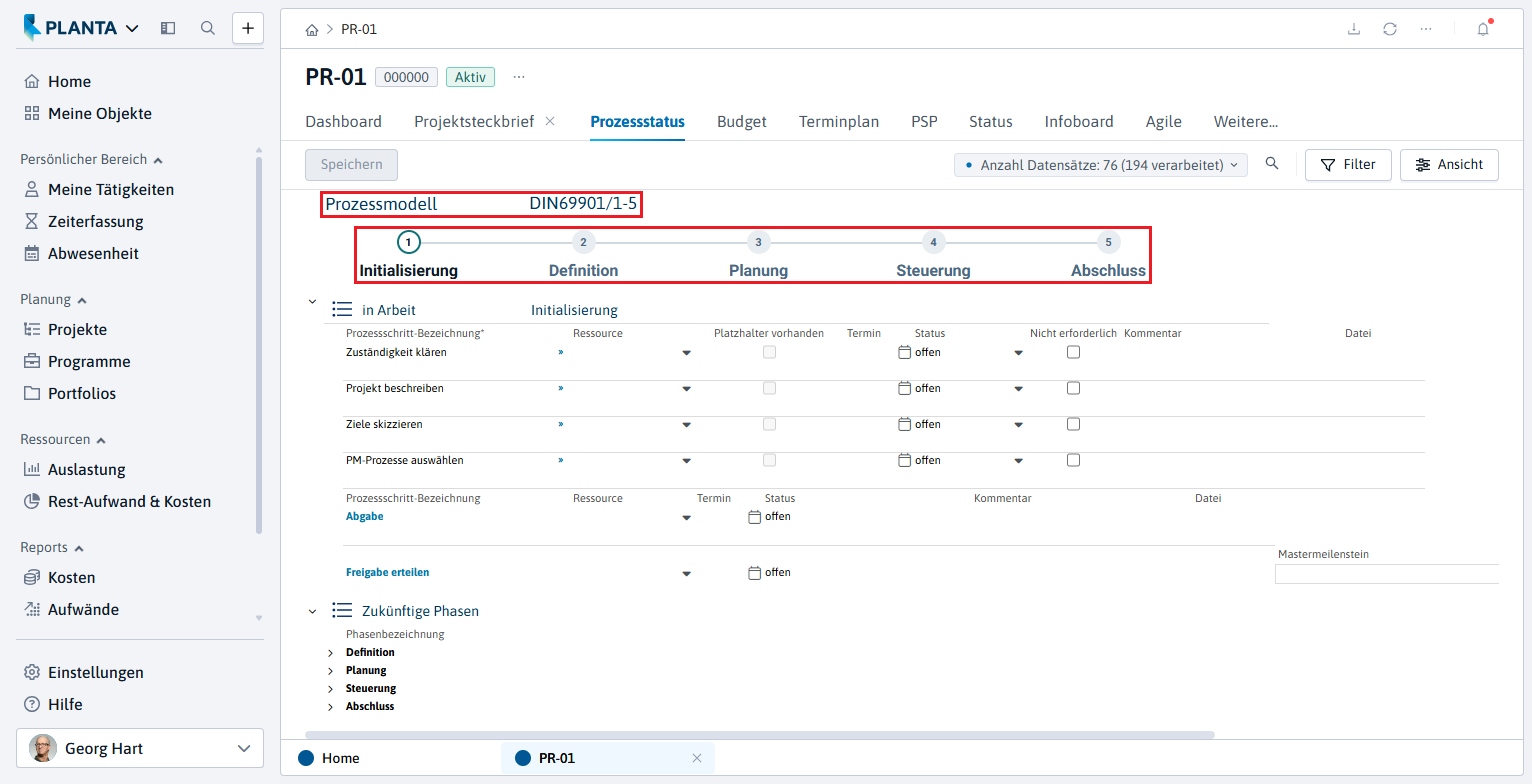Refresh using the reload icon
This screenshot has height=784, width=1532.
1390,29
